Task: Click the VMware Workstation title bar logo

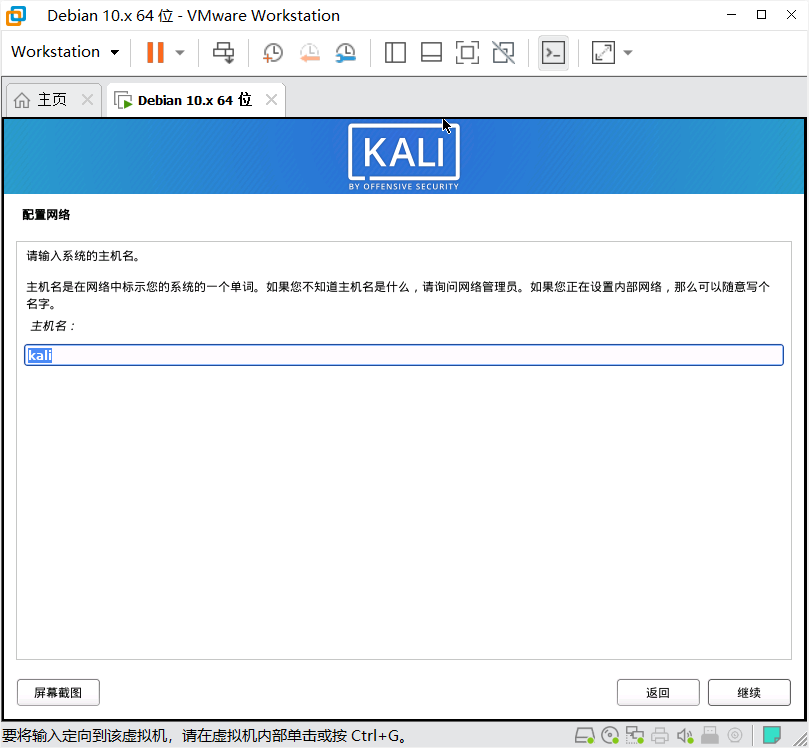Action: pyautogui.click(x=15, y=15)
